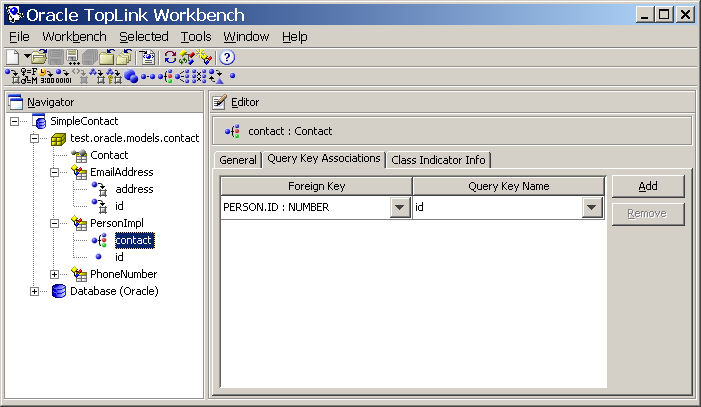Viewport: 701px width, 407px height.
Task: Open the Query Key Name id dropdown
Action: [591, 208]
